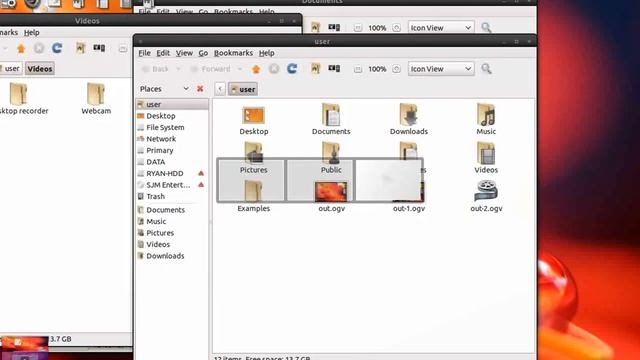Expand the Forward history dropdown arrow
This screenshot has width=640, height=360.
[240, 69]
